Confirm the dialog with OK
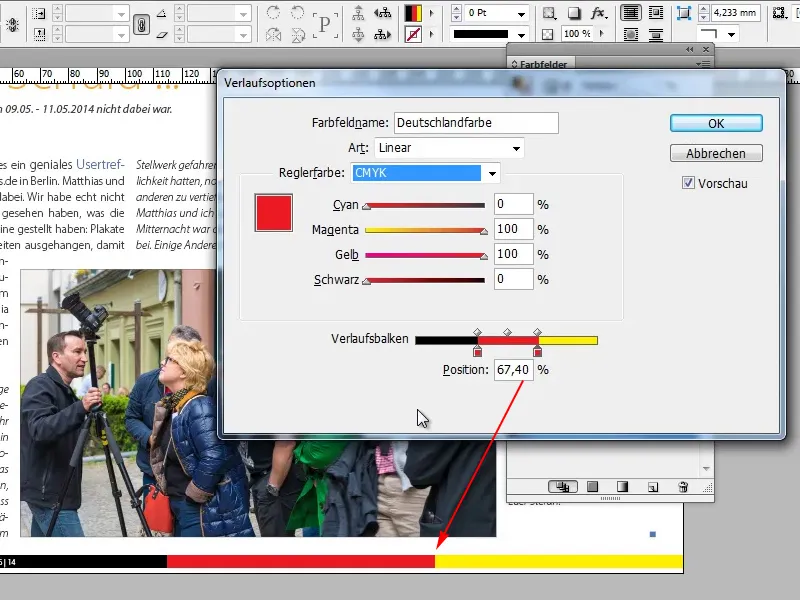This screenshot has width=800, height=600. pos(716,122)
